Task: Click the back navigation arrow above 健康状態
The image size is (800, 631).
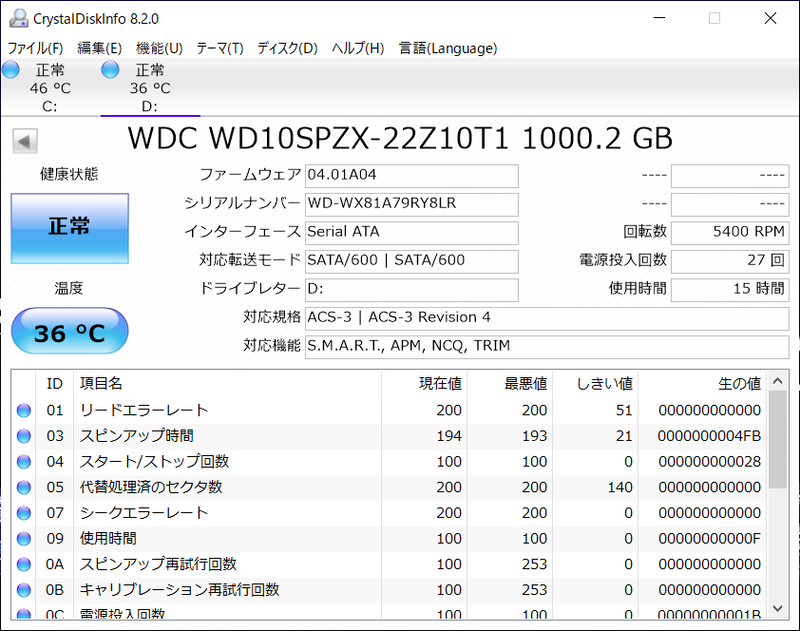Action: click(22, 140)
